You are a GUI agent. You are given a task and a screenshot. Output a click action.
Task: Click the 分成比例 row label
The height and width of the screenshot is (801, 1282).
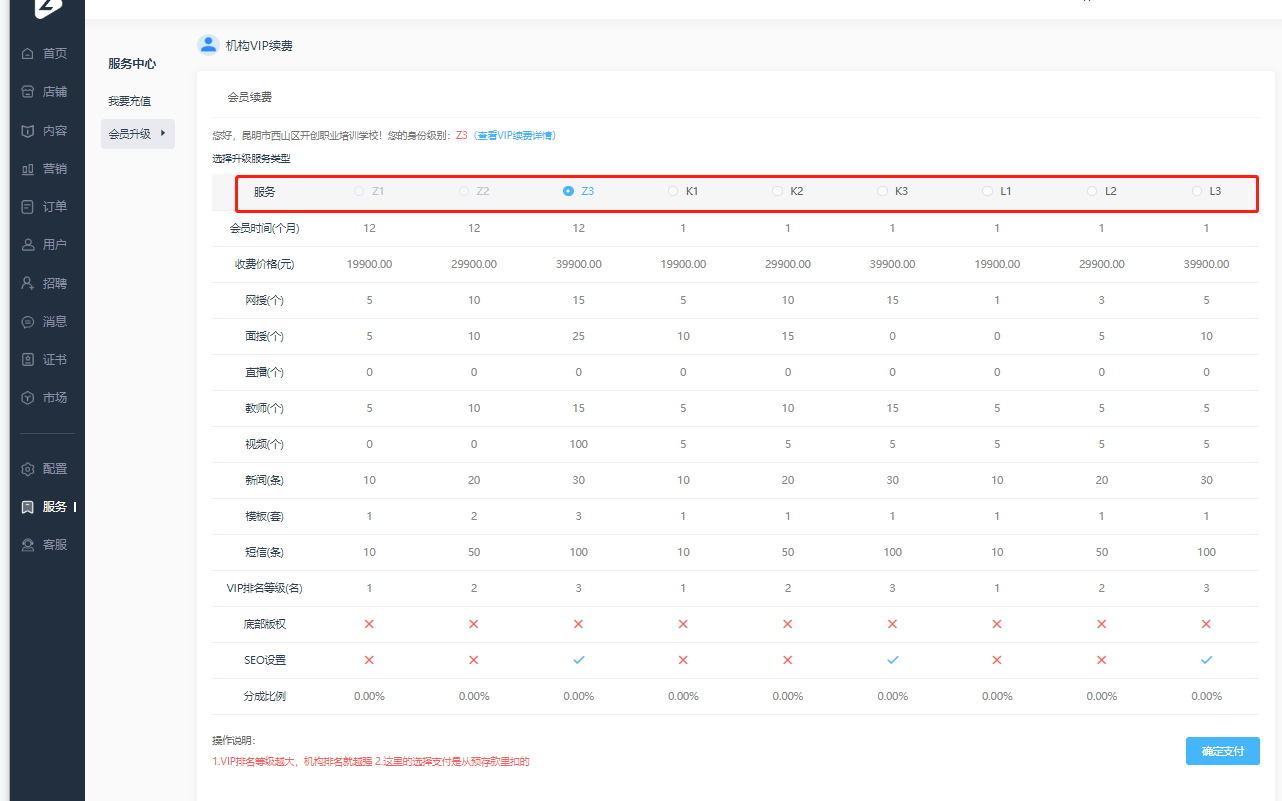264,697
